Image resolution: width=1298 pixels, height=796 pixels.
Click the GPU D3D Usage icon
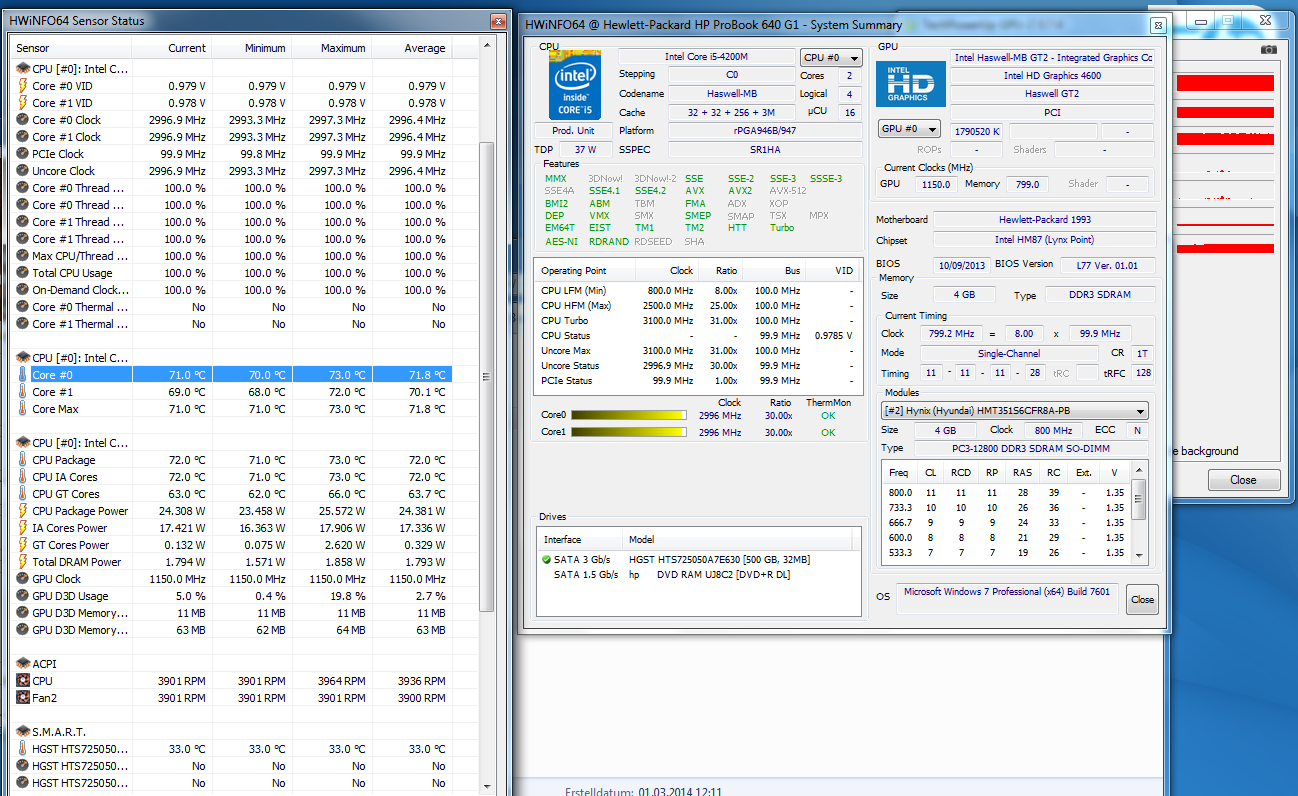click(23, 596)
